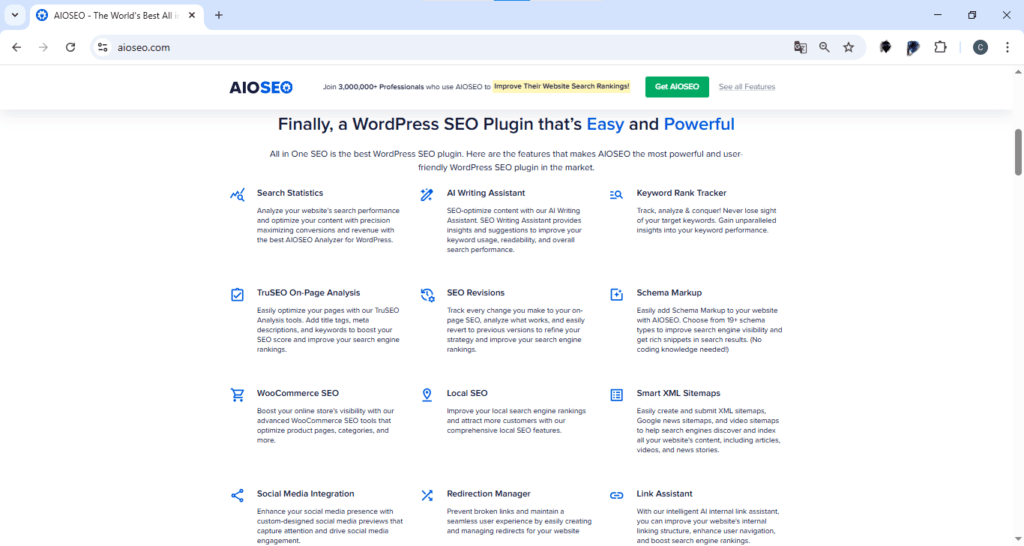Screen dimensions: 1024x546
Task: Click the Smart XML Sitemaps list icon
Action: click(x=616, y=395)
